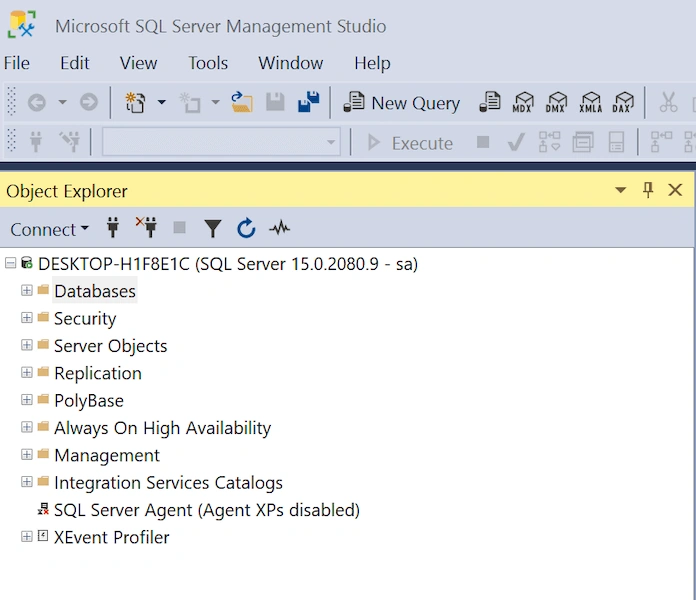The width and height of the screenshot is (696, 600).
Task: Click Display Estimated Execution Plan icon
Action: click(x=550, y=142)
